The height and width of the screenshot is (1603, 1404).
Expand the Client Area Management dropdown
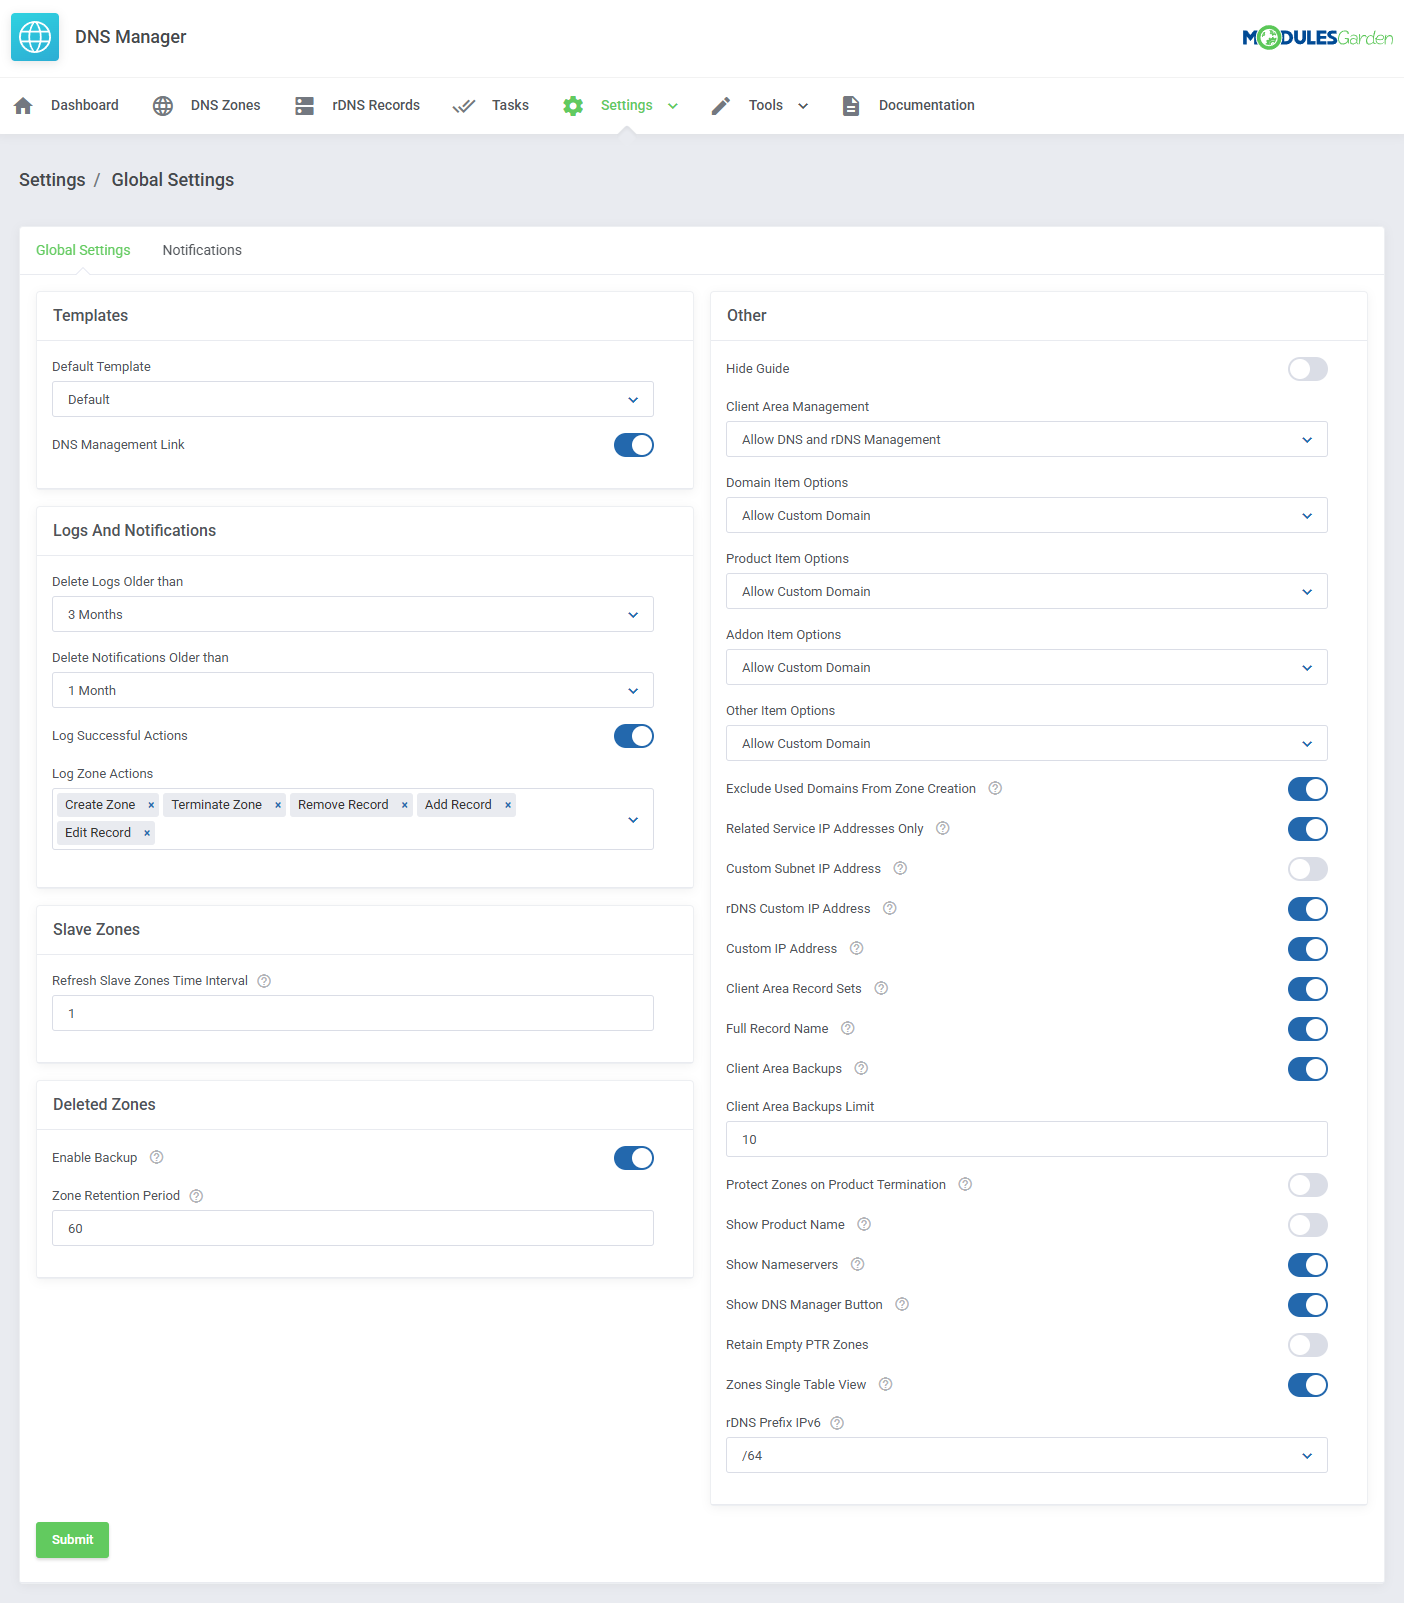pyautogui.click(x=1026, y=440)
